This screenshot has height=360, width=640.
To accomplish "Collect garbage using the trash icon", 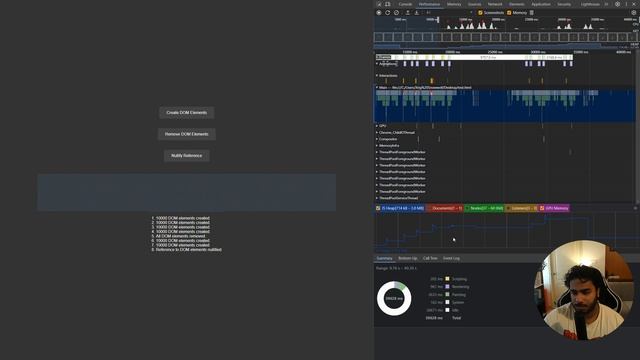I will click(531, 13).
